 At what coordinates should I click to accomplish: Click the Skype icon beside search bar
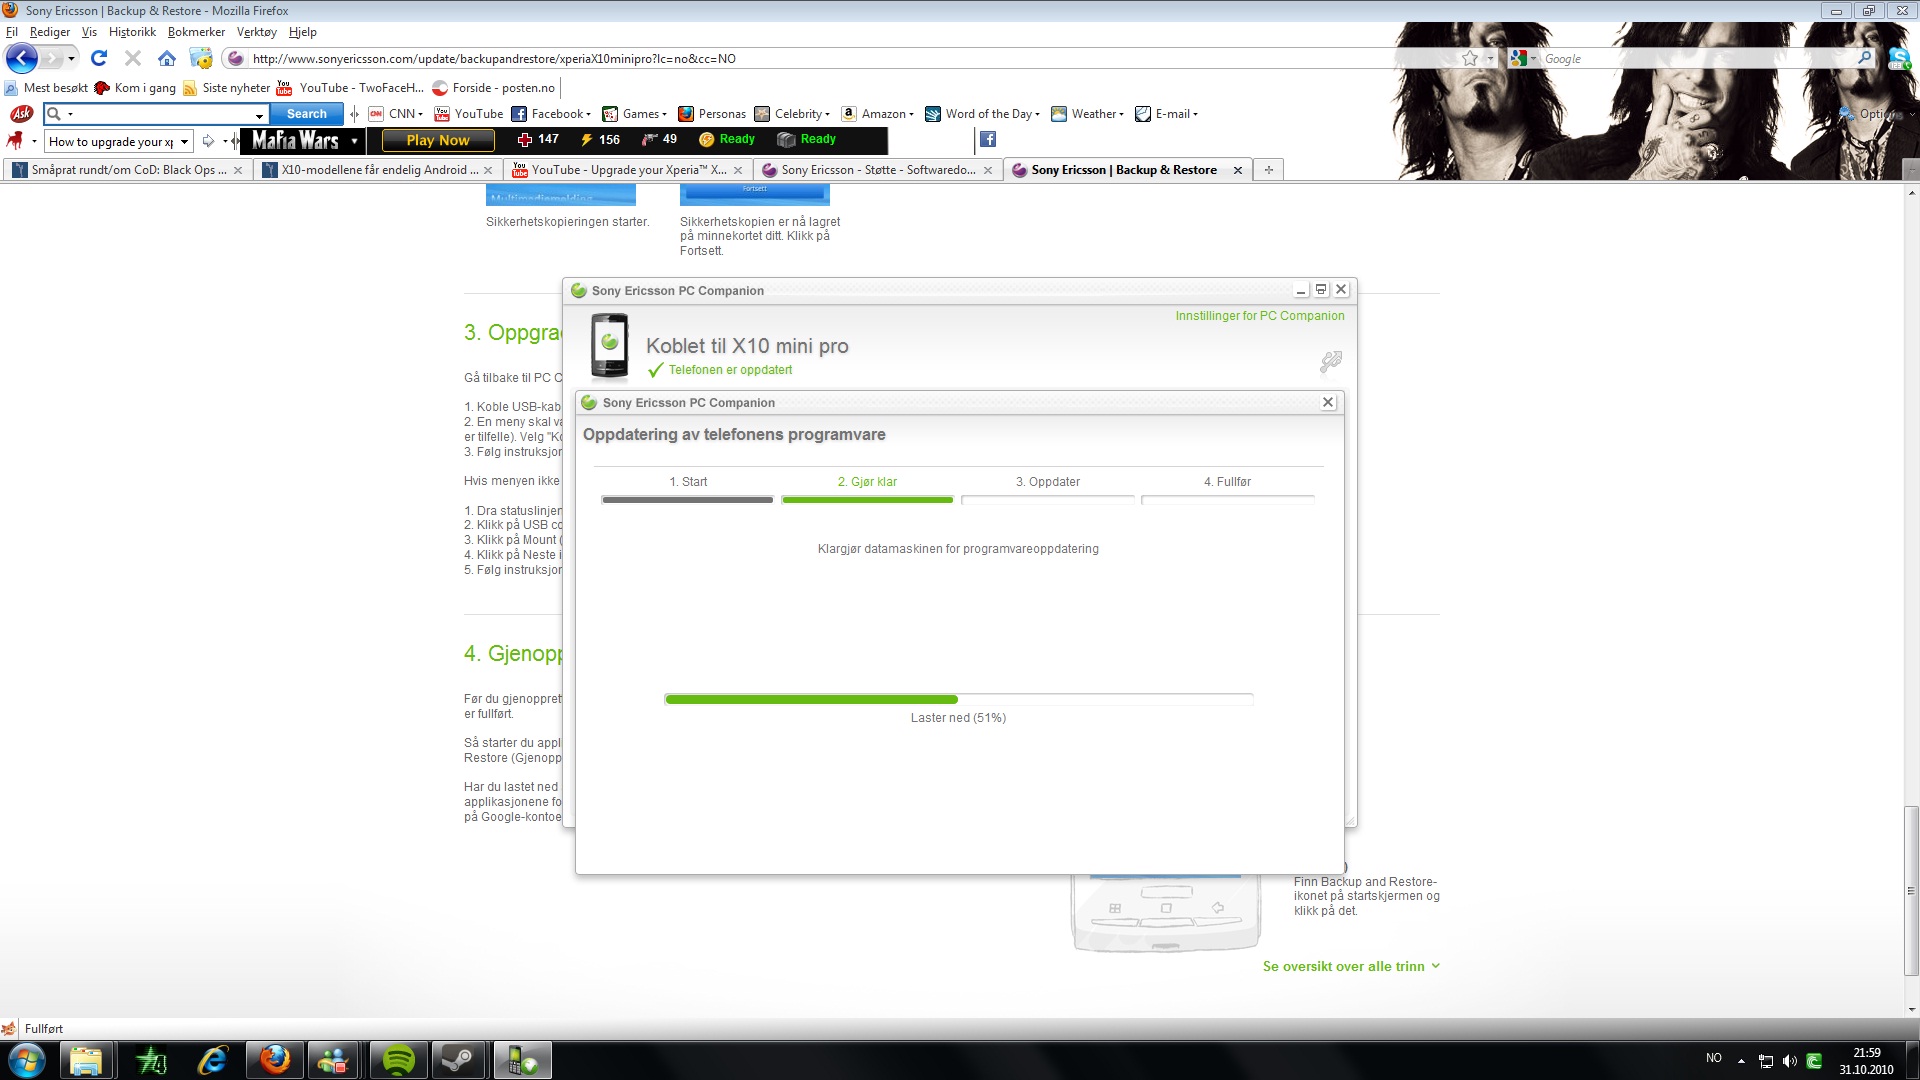(x=1898, y=58)
